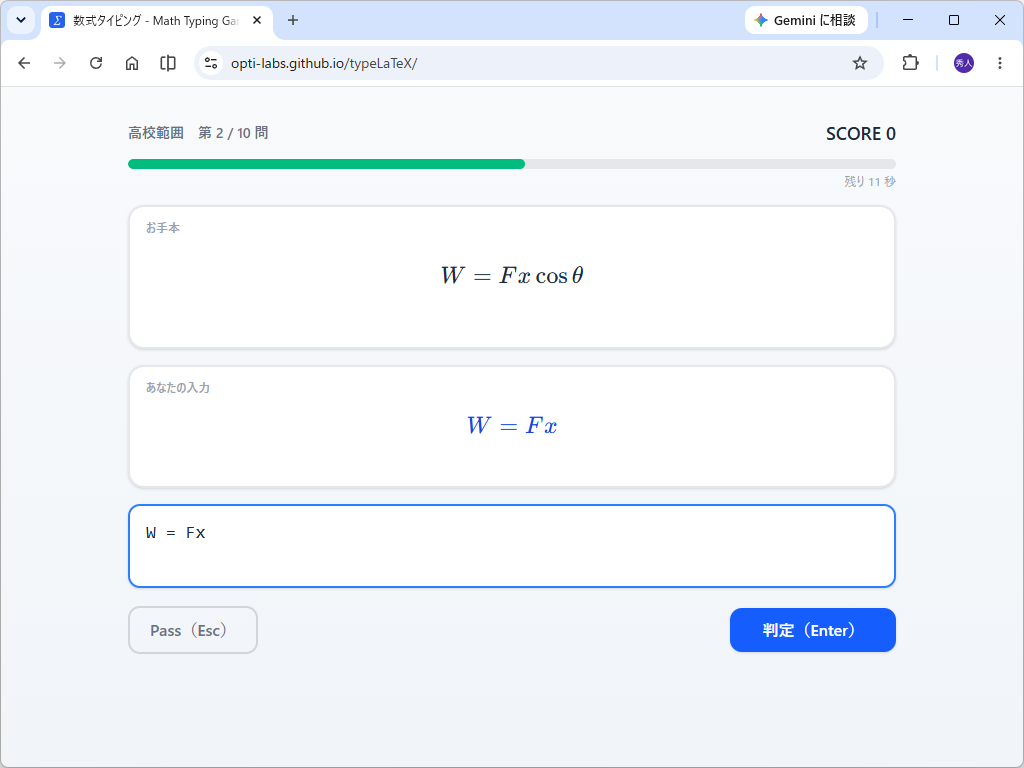Viewport: 1024px width, 768px height.
Task: Go back using browser back arrow
Action: tap(24, 63)
